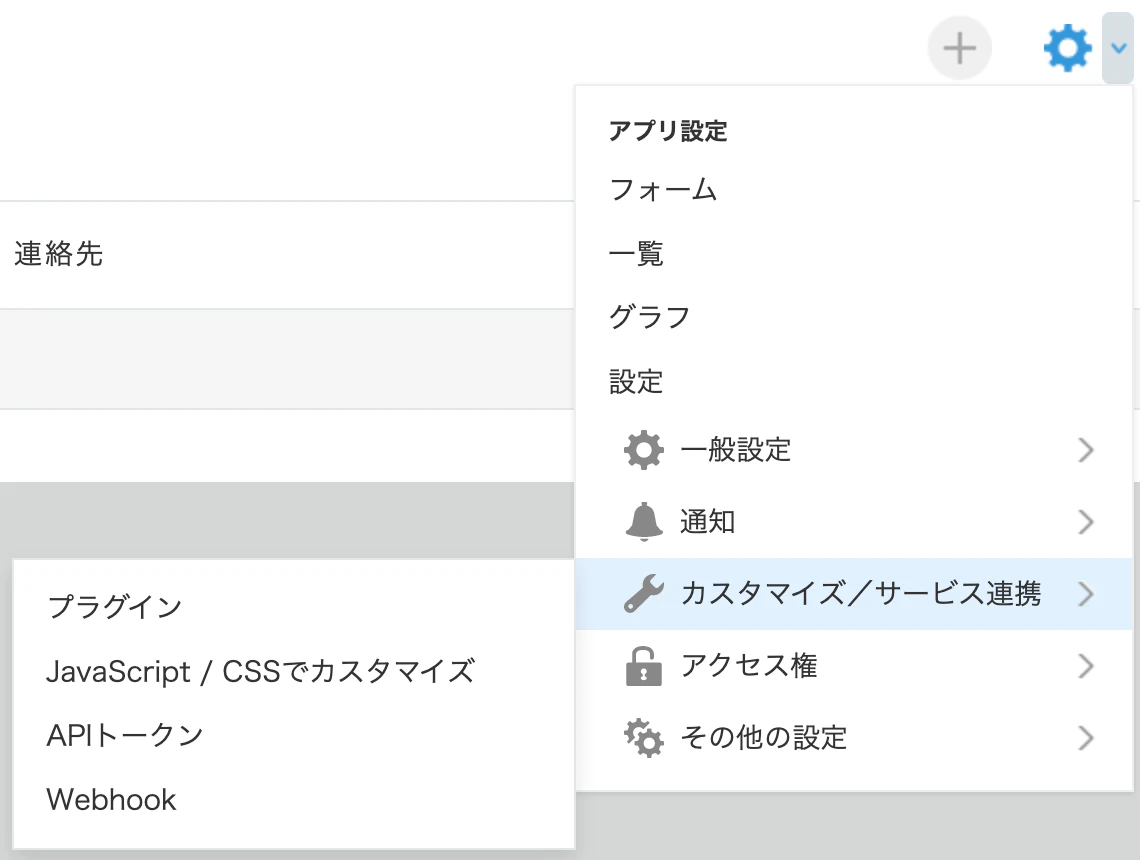This screenshot has width=1140, height=860.
Task: Select the グラフ menu item
Action: tap(649, 317)
